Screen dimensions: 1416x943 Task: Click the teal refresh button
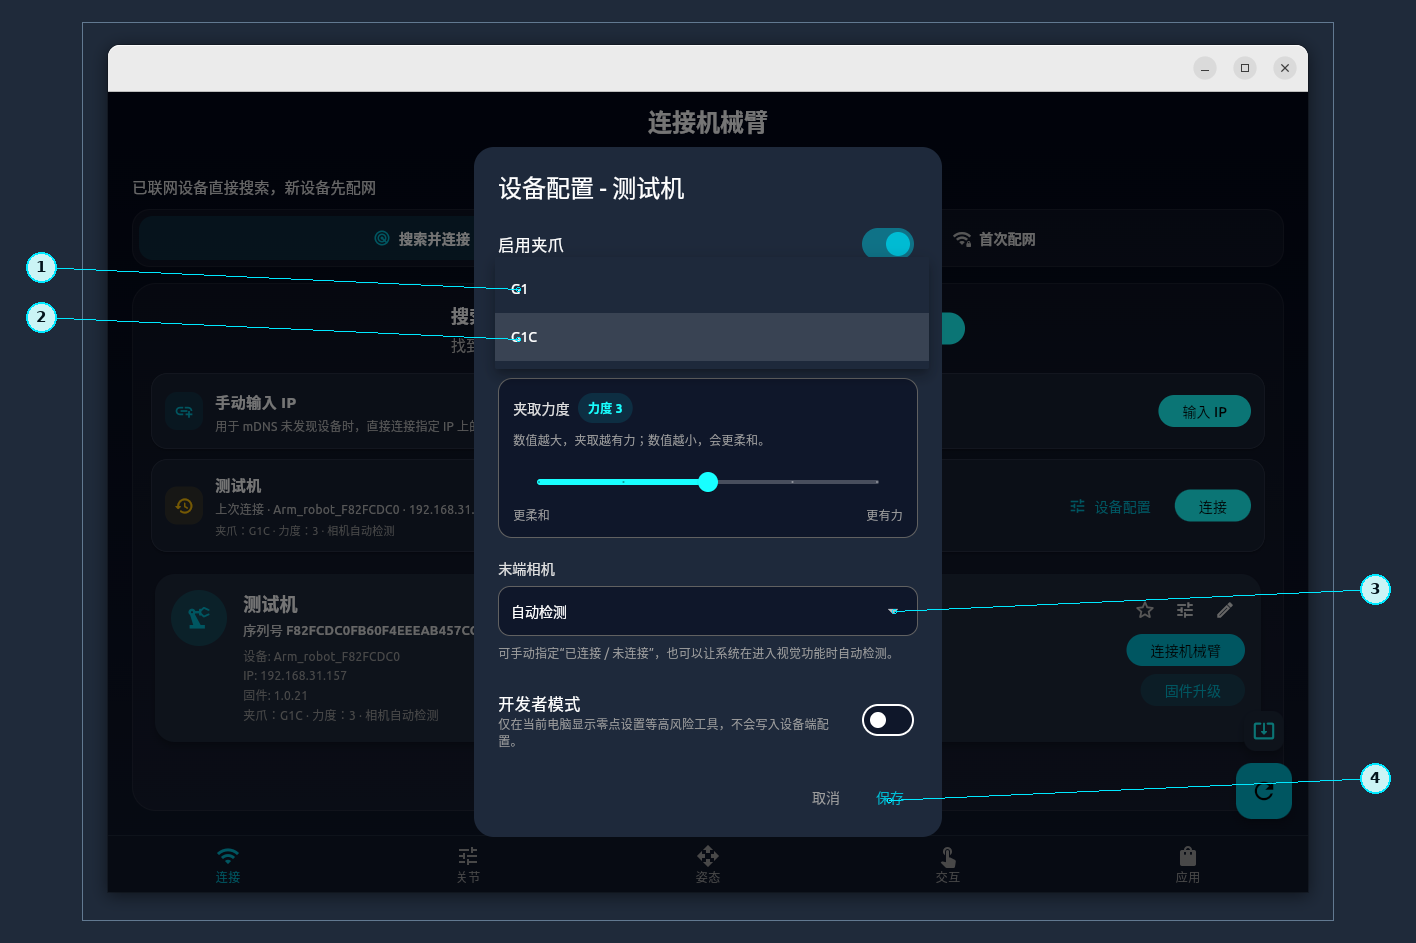tap(1264, 791)
